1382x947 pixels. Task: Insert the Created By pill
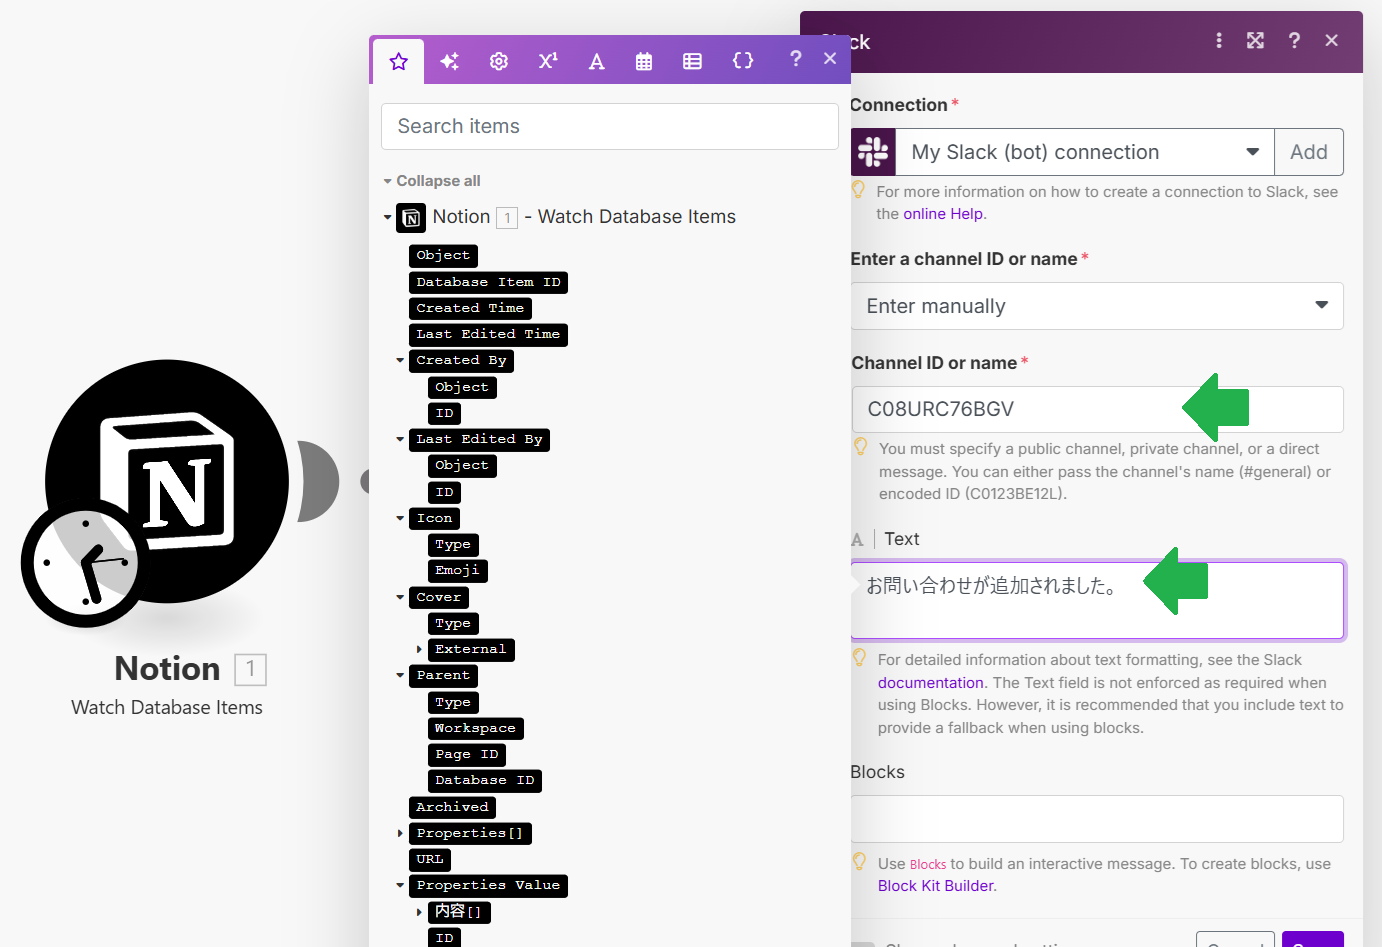pyautogui.click(x=461, y=360)
